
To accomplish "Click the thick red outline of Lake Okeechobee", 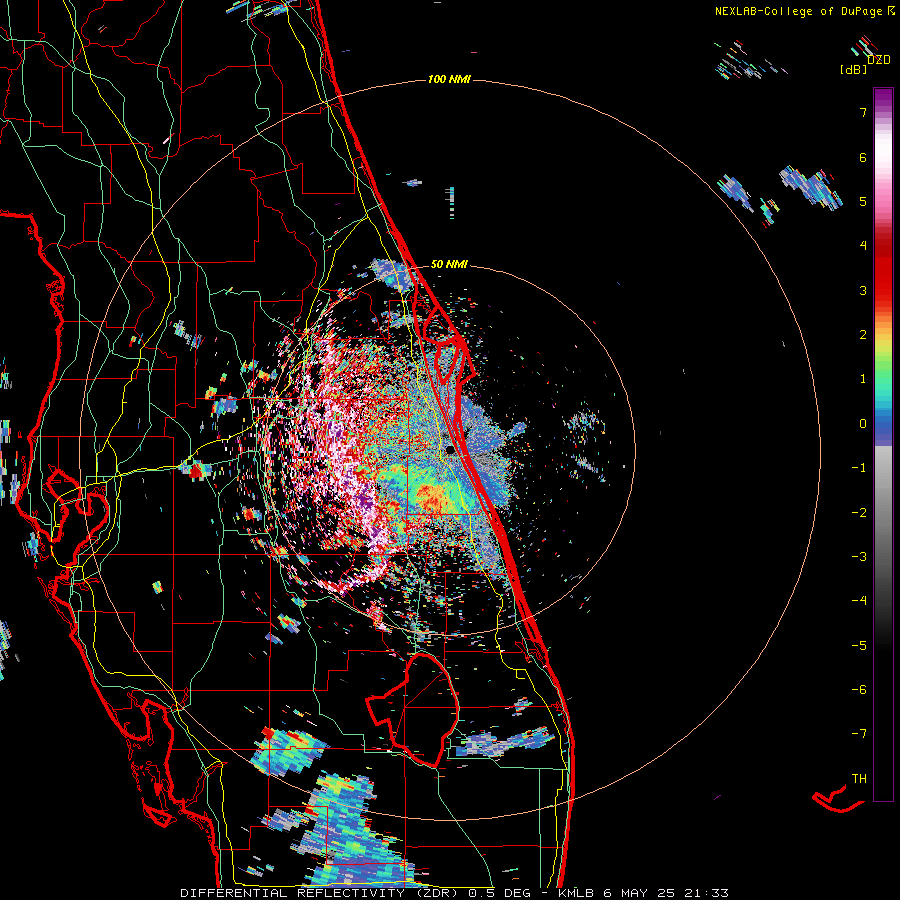I will pyautogui.click(x=415, y=709).
